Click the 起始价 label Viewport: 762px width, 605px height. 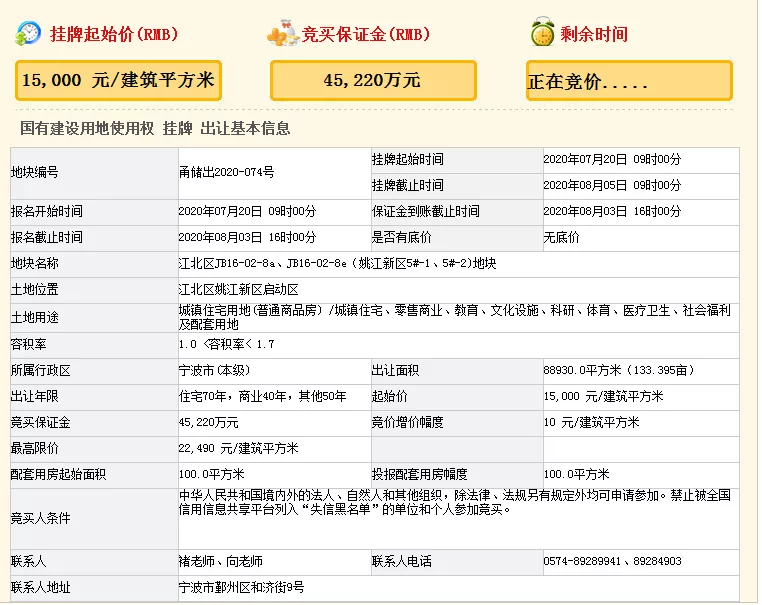click(390, 397)
